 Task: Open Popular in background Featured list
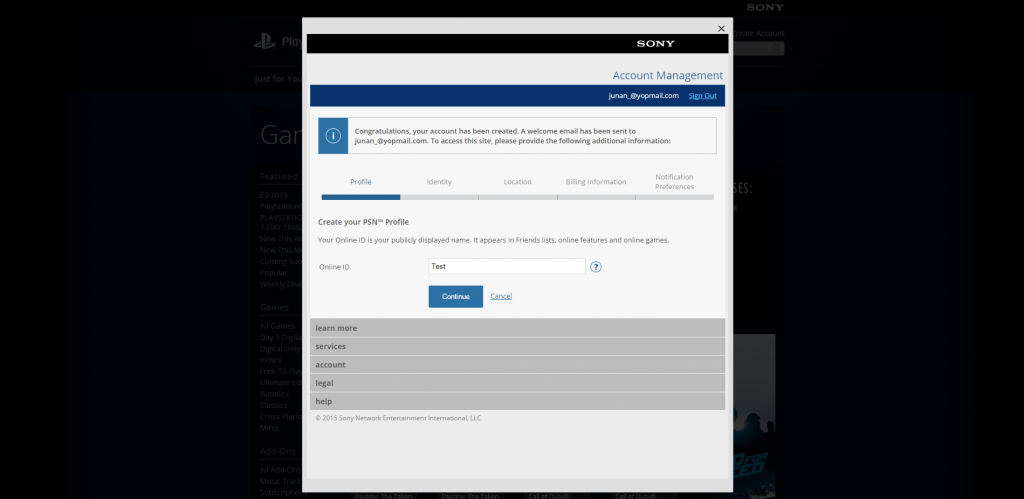tap(274, 272)
